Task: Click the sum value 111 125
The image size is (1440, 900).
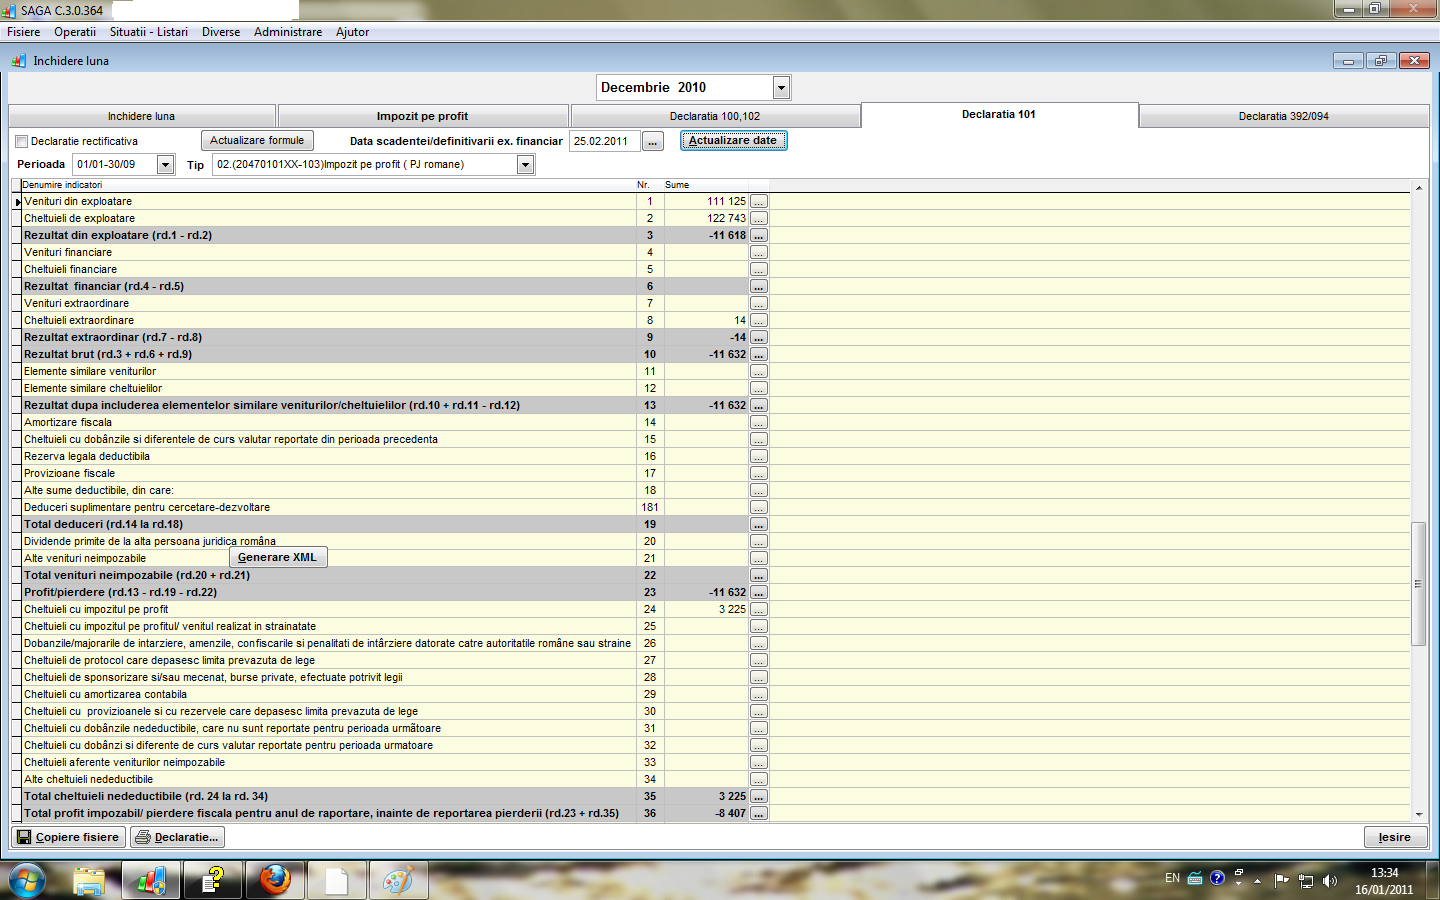Action: 727,201
